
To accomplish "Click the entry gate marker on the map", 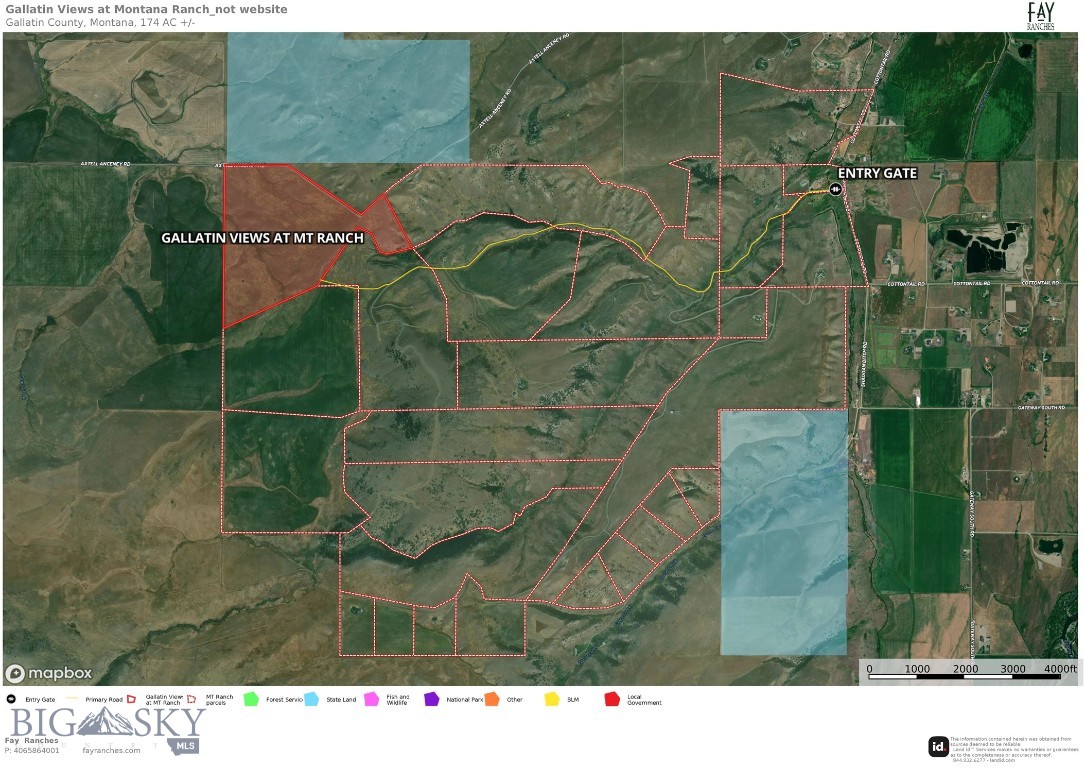I will coord(836,189).
